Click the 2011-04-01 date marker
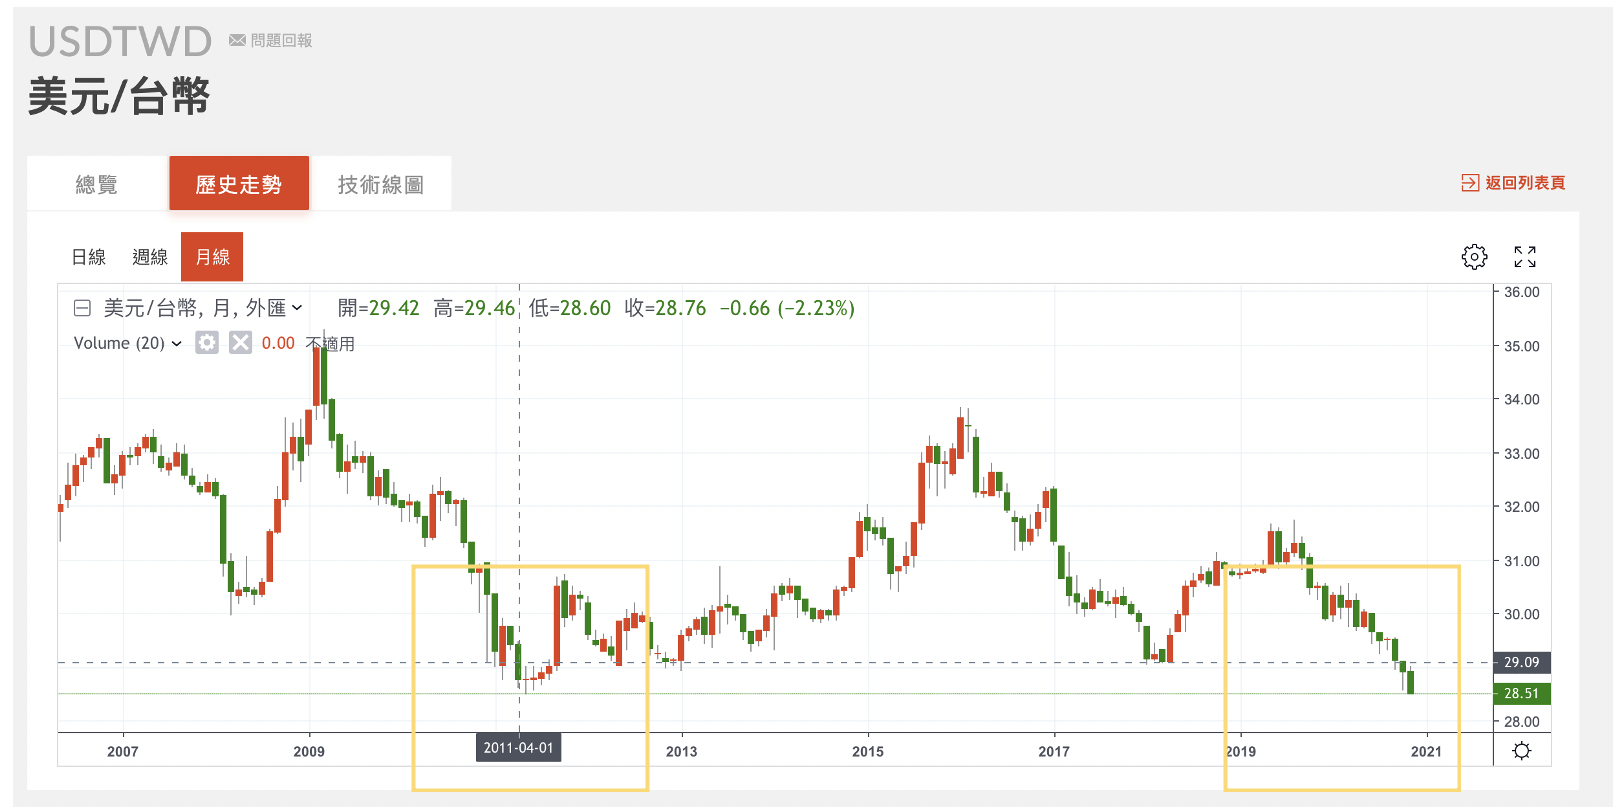This screenshot has height=810, width=1614. (518, 748)
